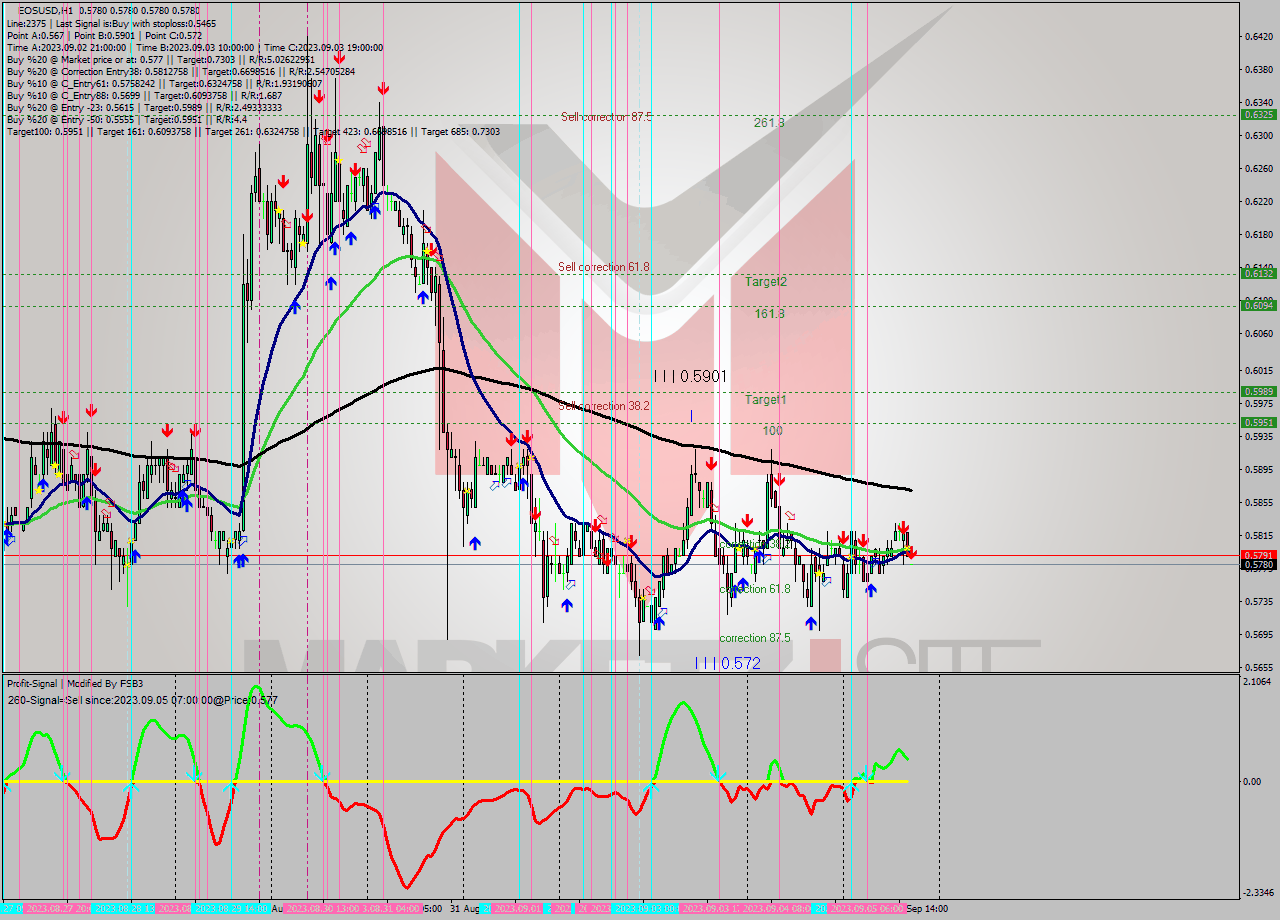
Task: Click the red 0.5791 price tag on axis
Action: [x=1257, y=555]
